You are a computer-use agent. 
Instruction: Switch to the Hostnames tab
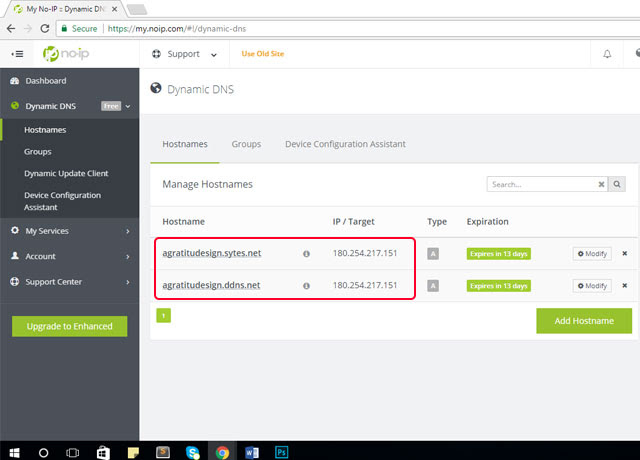pyautogui.click(x=185, y=144)
